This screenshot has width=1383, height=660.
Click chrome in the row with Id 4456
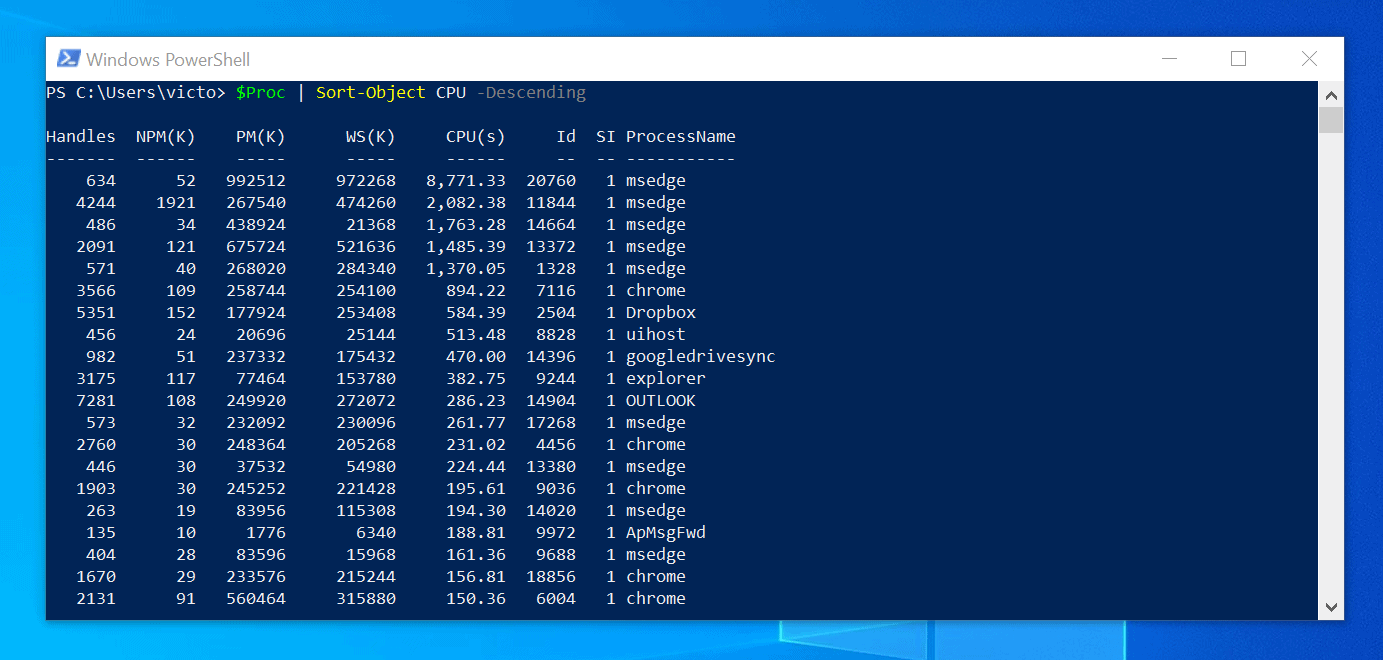[656, 445]
